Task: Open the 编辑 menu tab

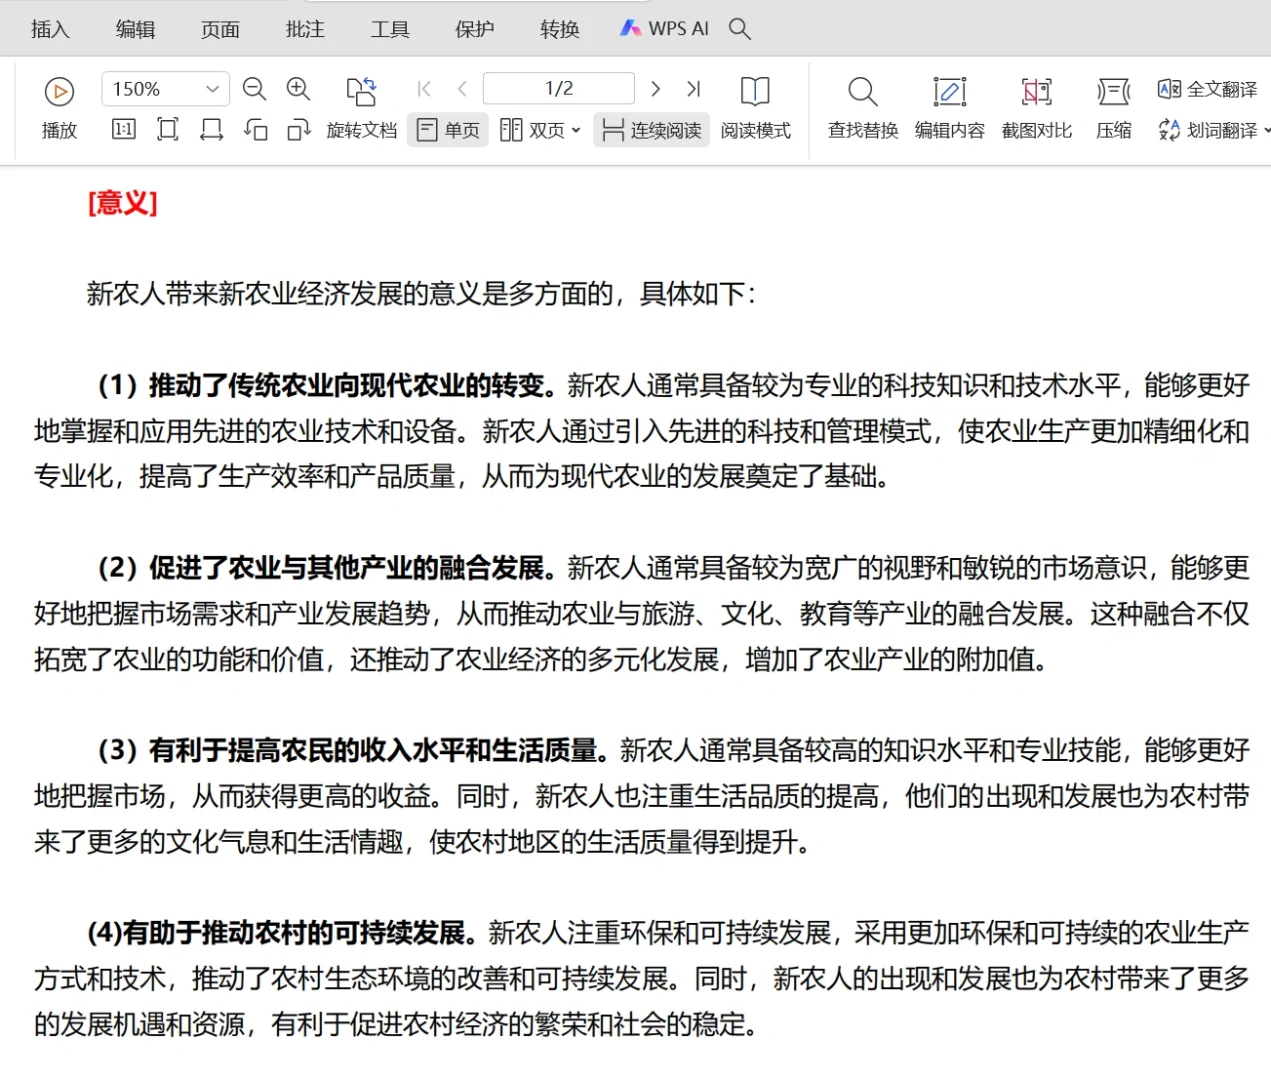Action: (135, 29)
